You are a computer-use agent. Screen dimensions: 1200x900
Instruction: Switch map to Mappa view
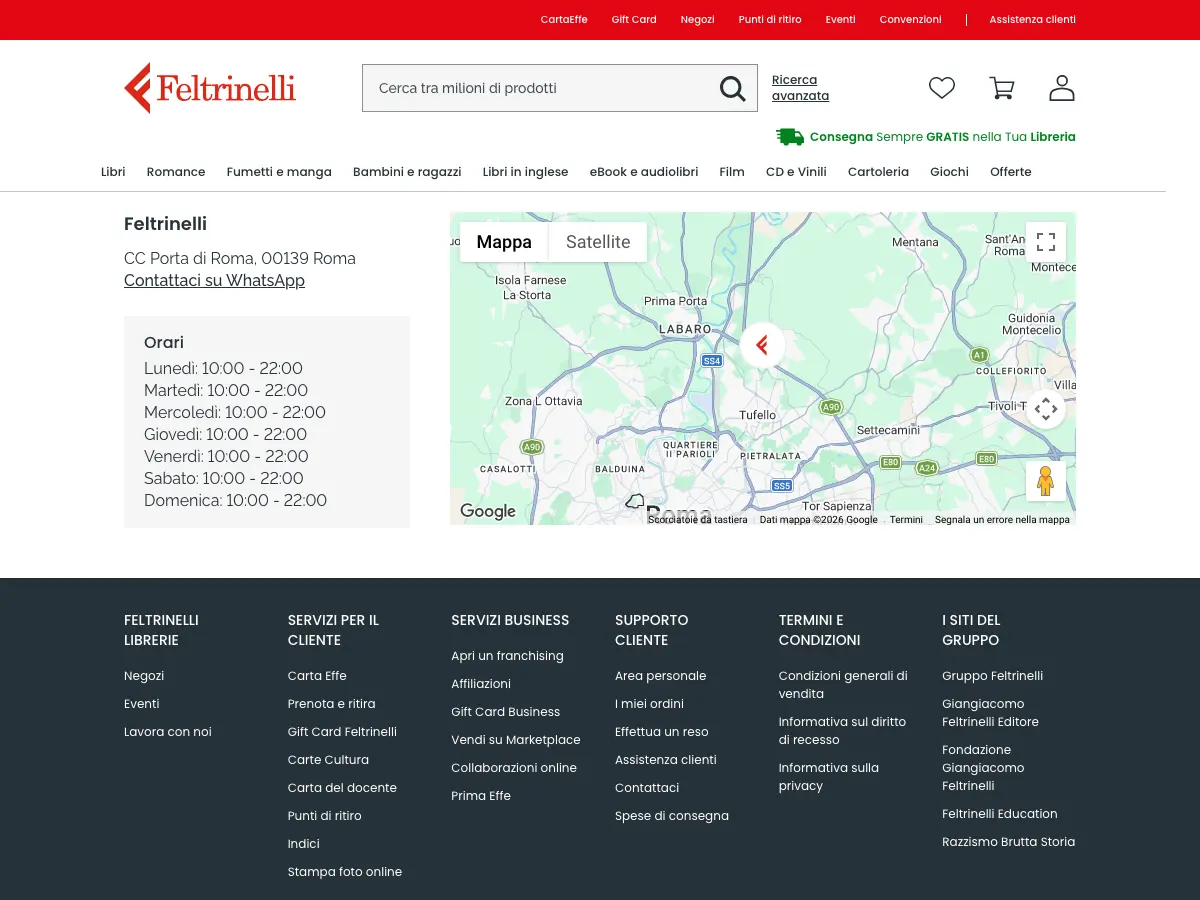pos(504,242)
